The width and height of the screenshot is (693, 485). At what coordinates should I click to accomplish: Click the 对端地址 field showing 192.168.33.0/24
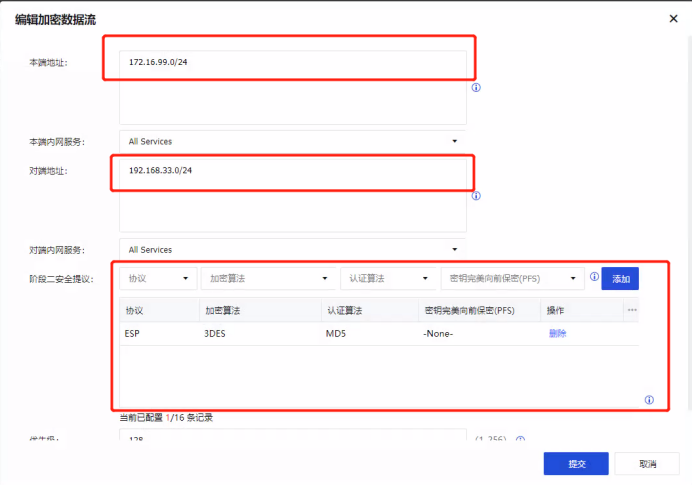click(x=292, y=171)
